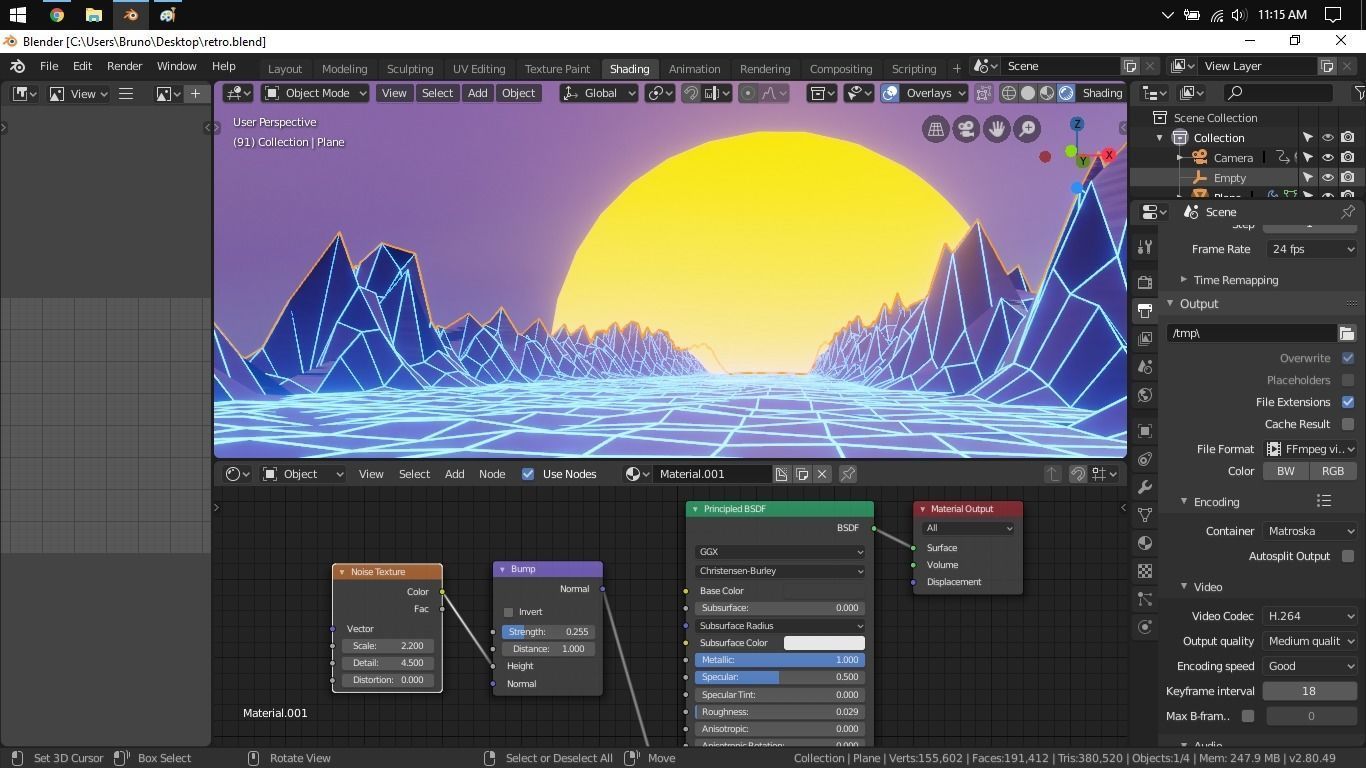Adjust the Metallic slider on Principled BSDF
Screen dimensions: 1366x768
(x=780, y=660)
